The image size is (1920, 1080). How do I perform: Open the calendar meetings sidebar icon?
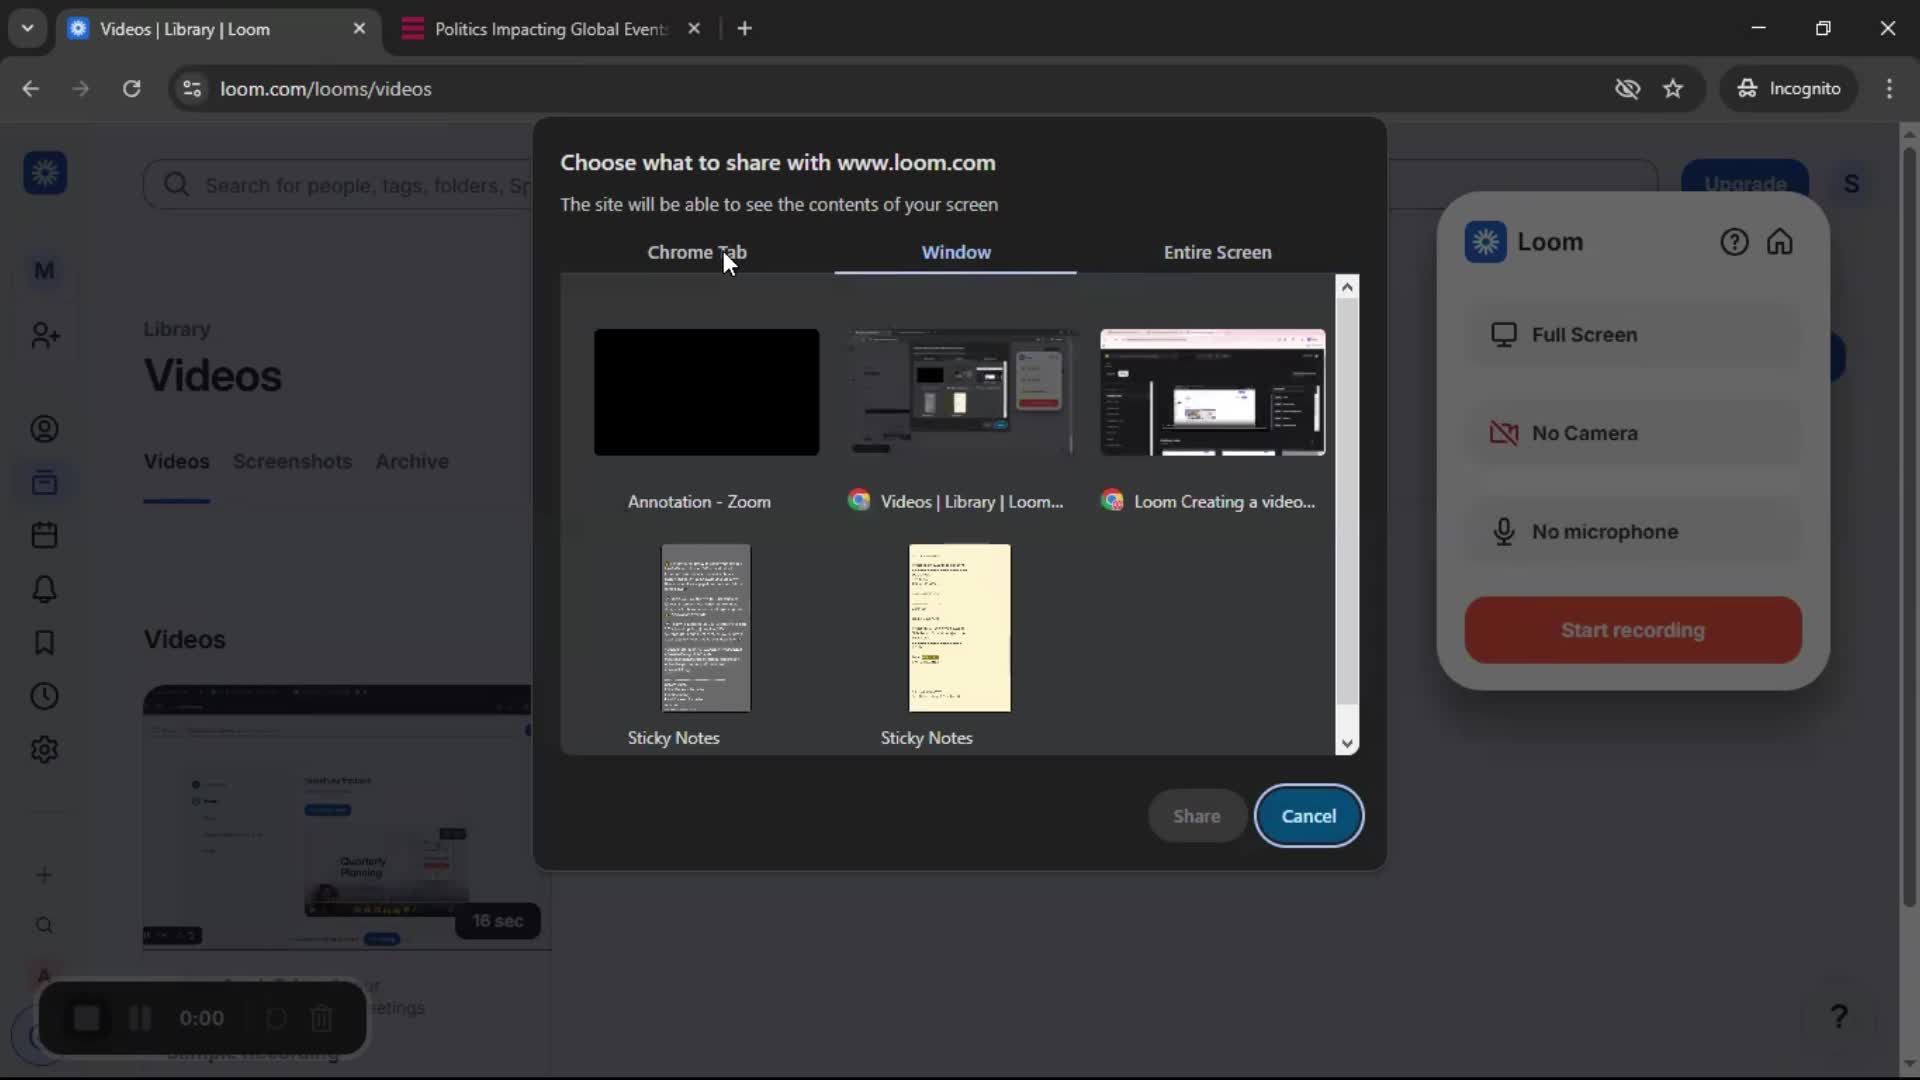[44, 535]
